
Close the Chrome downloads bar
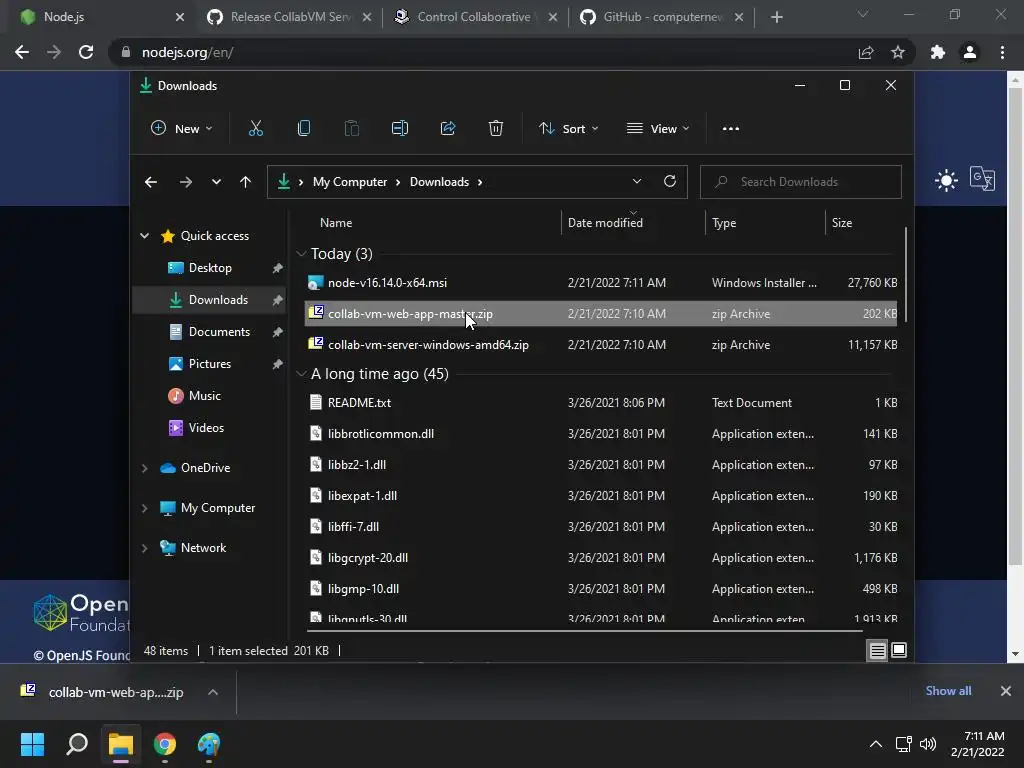[x=1006, y=691]
